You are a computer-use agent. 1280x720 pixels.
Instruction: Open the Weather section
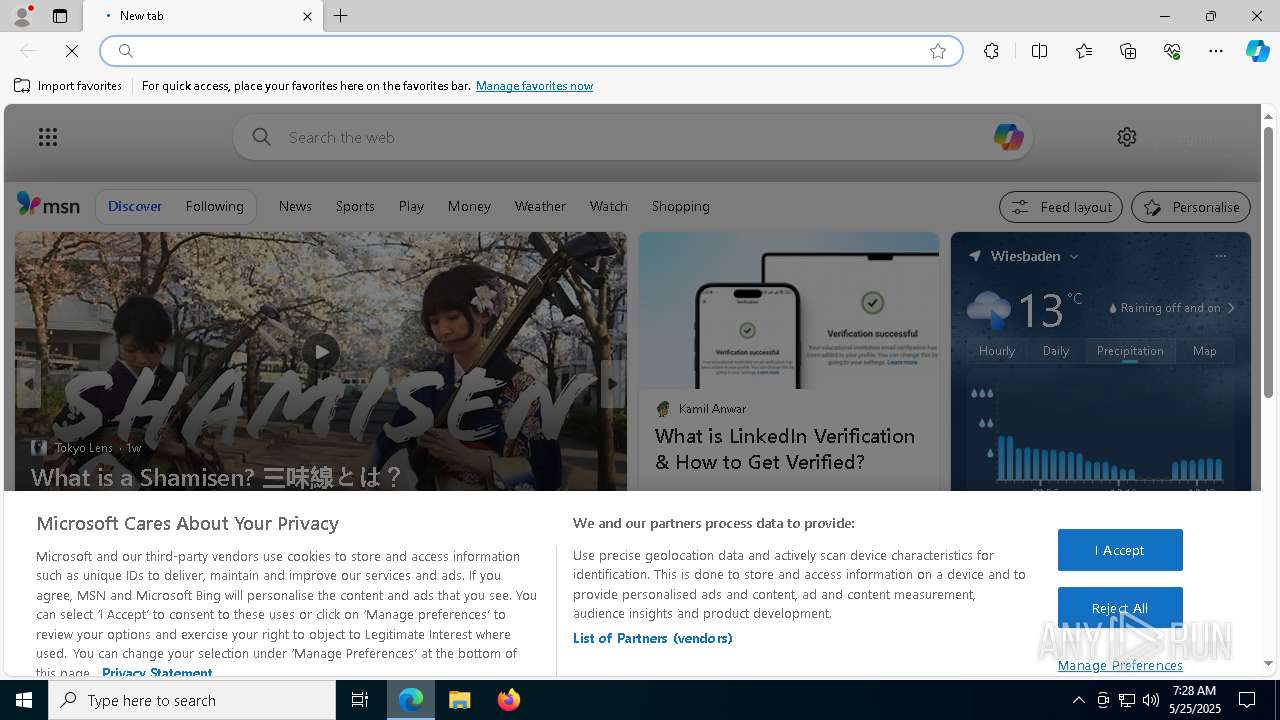click(540, 206)
